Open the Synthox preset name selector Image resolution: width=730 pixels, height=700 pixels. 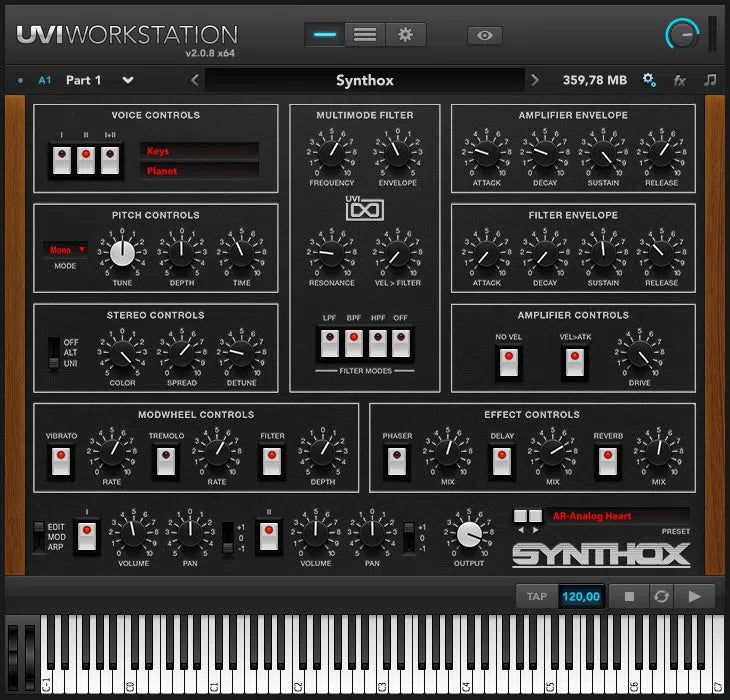pos(364,80)
